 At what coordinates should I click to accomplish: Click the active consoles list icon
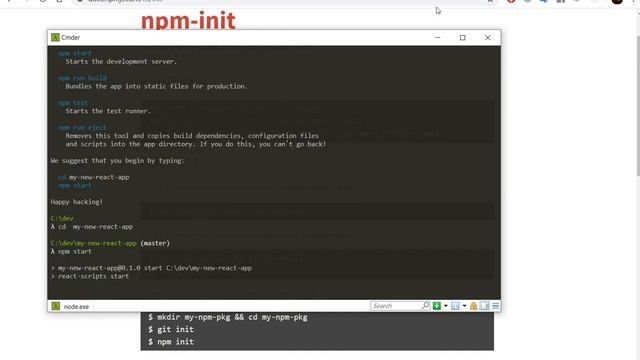pyautogui.click(x=455, y=306)
